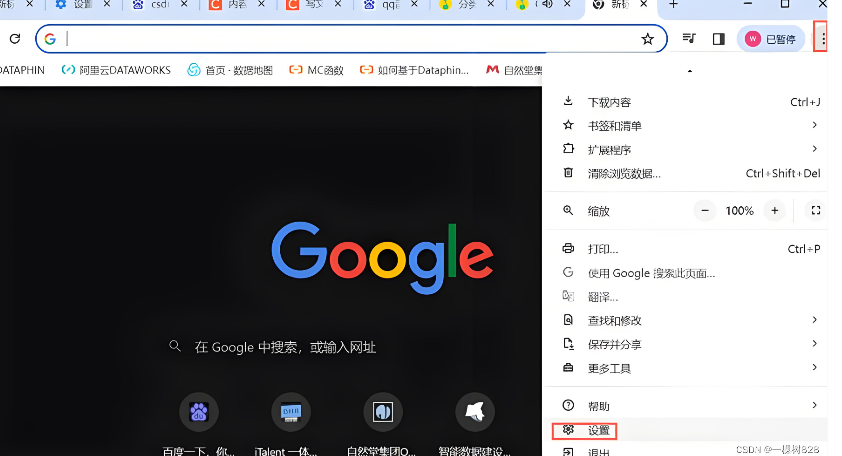Viewport: 842px width, 456px height.
Task: Click the star icon beside 书签和清单
Action: pos(568,125)
